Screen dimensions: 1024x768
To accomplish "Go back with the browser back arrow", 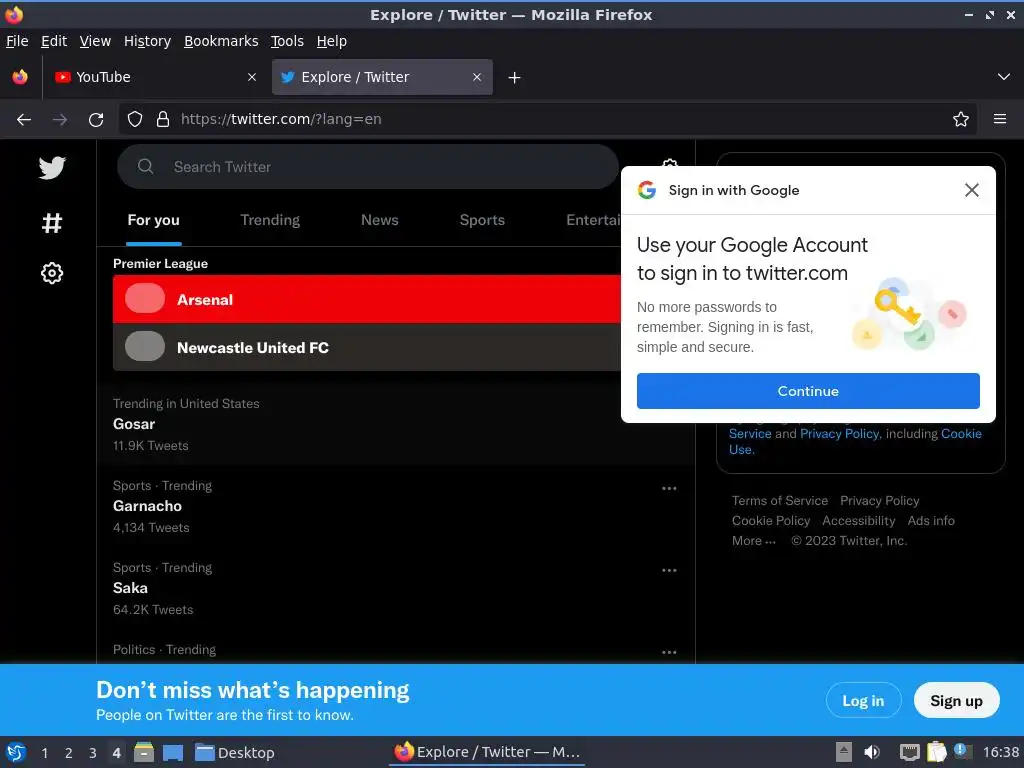I will 24,120.
